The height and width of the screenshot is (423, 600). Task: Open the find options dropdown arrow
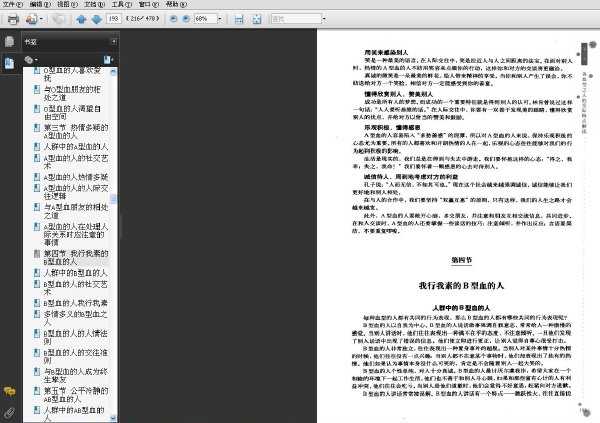(x=324, y=18)
